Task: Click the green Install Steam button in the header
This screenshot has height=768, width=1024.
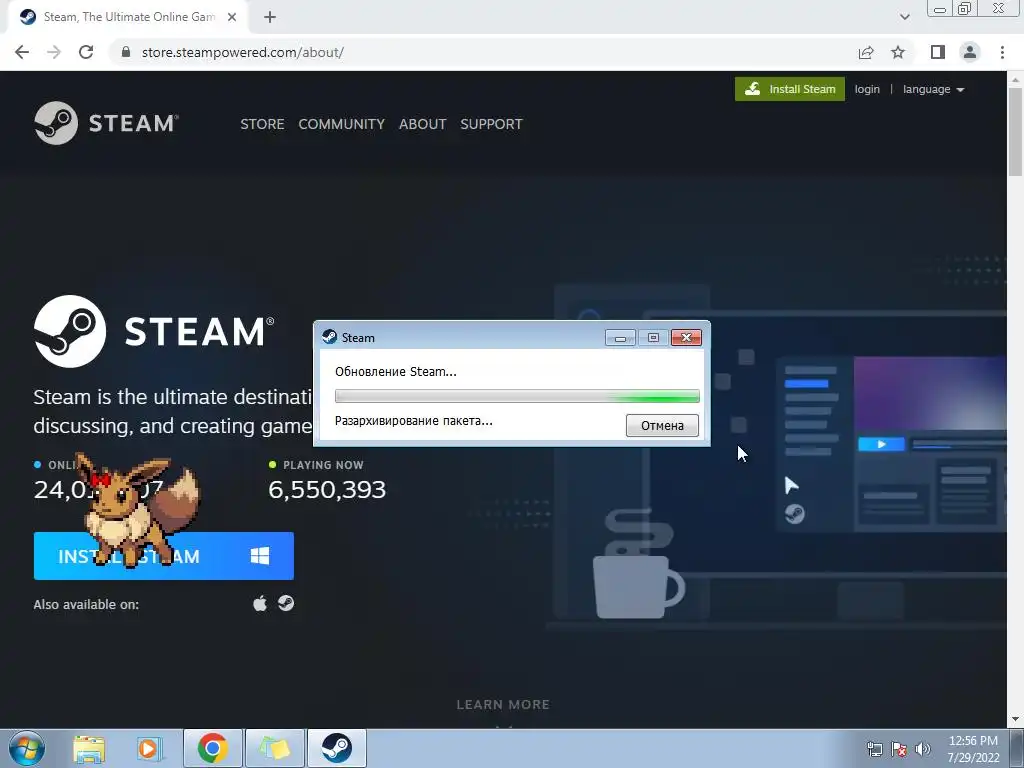Action: click(x=790, y=89)
